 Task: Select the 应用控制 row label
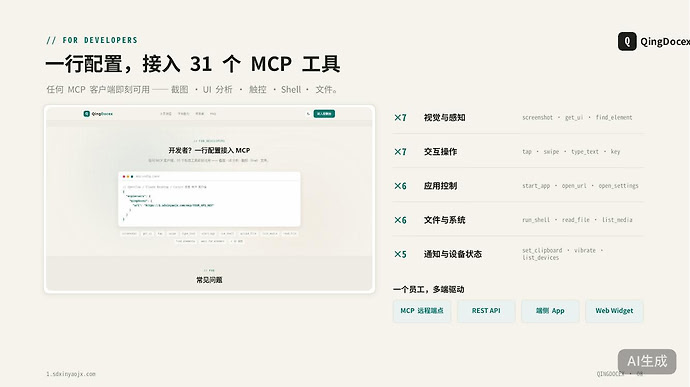[x=440, y=186]
